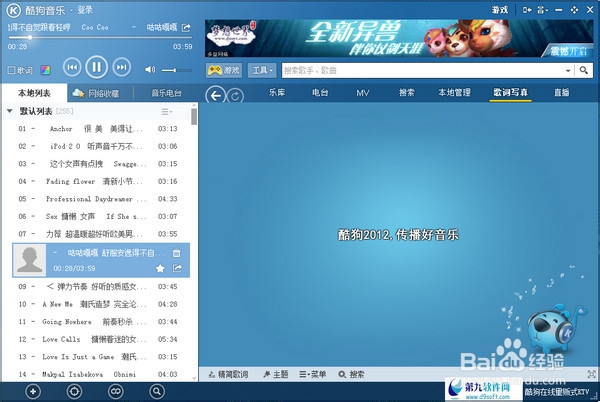This screenshot has width=600, height=402.
Task: Toggle lyrics fullscreen icon
Action: click(592, 374)
